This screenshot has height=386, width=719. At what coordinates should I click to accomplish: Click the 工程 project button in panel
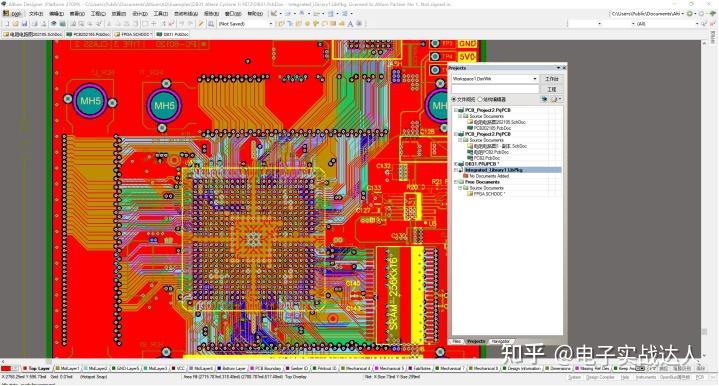click(x=552, y=89)
